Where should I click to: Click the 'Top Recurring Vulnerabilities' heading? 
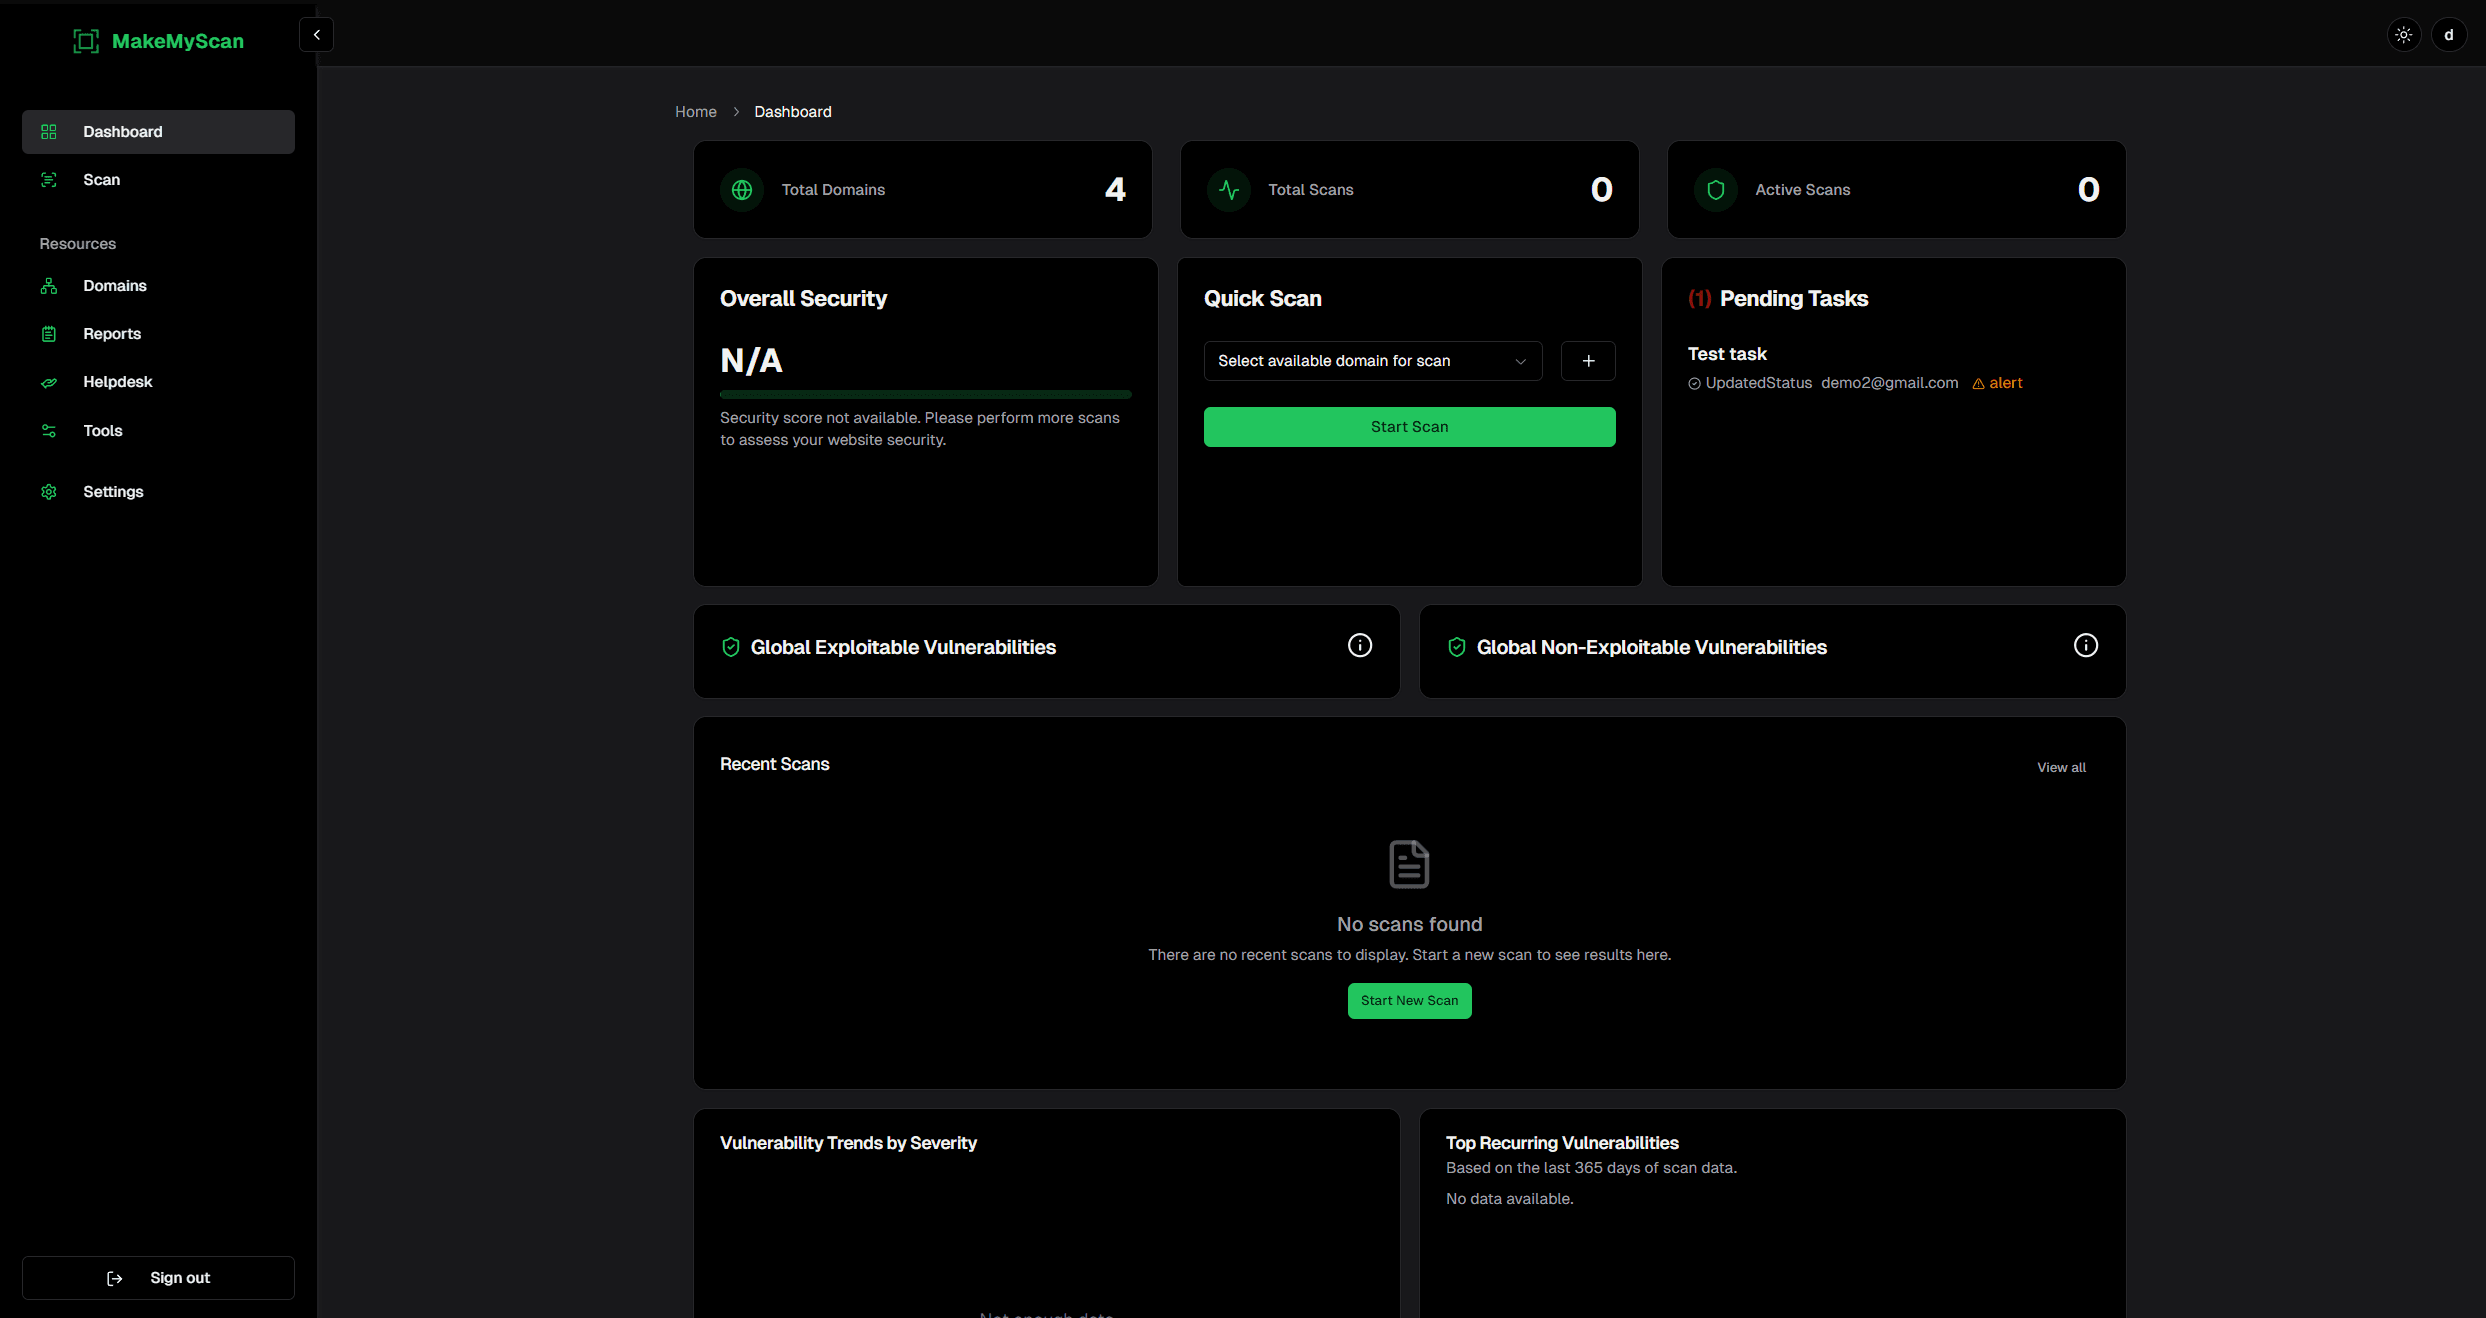[1562, 1143]
